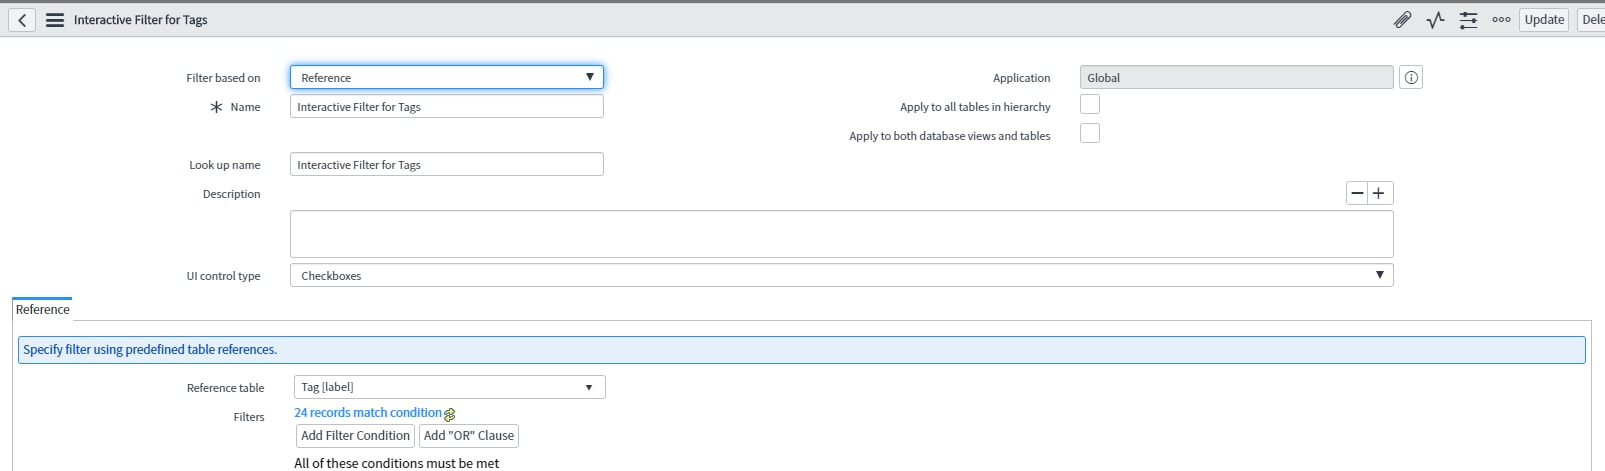Open the Reference table dropdown
1605x471 pixels.
coord(449,388)
